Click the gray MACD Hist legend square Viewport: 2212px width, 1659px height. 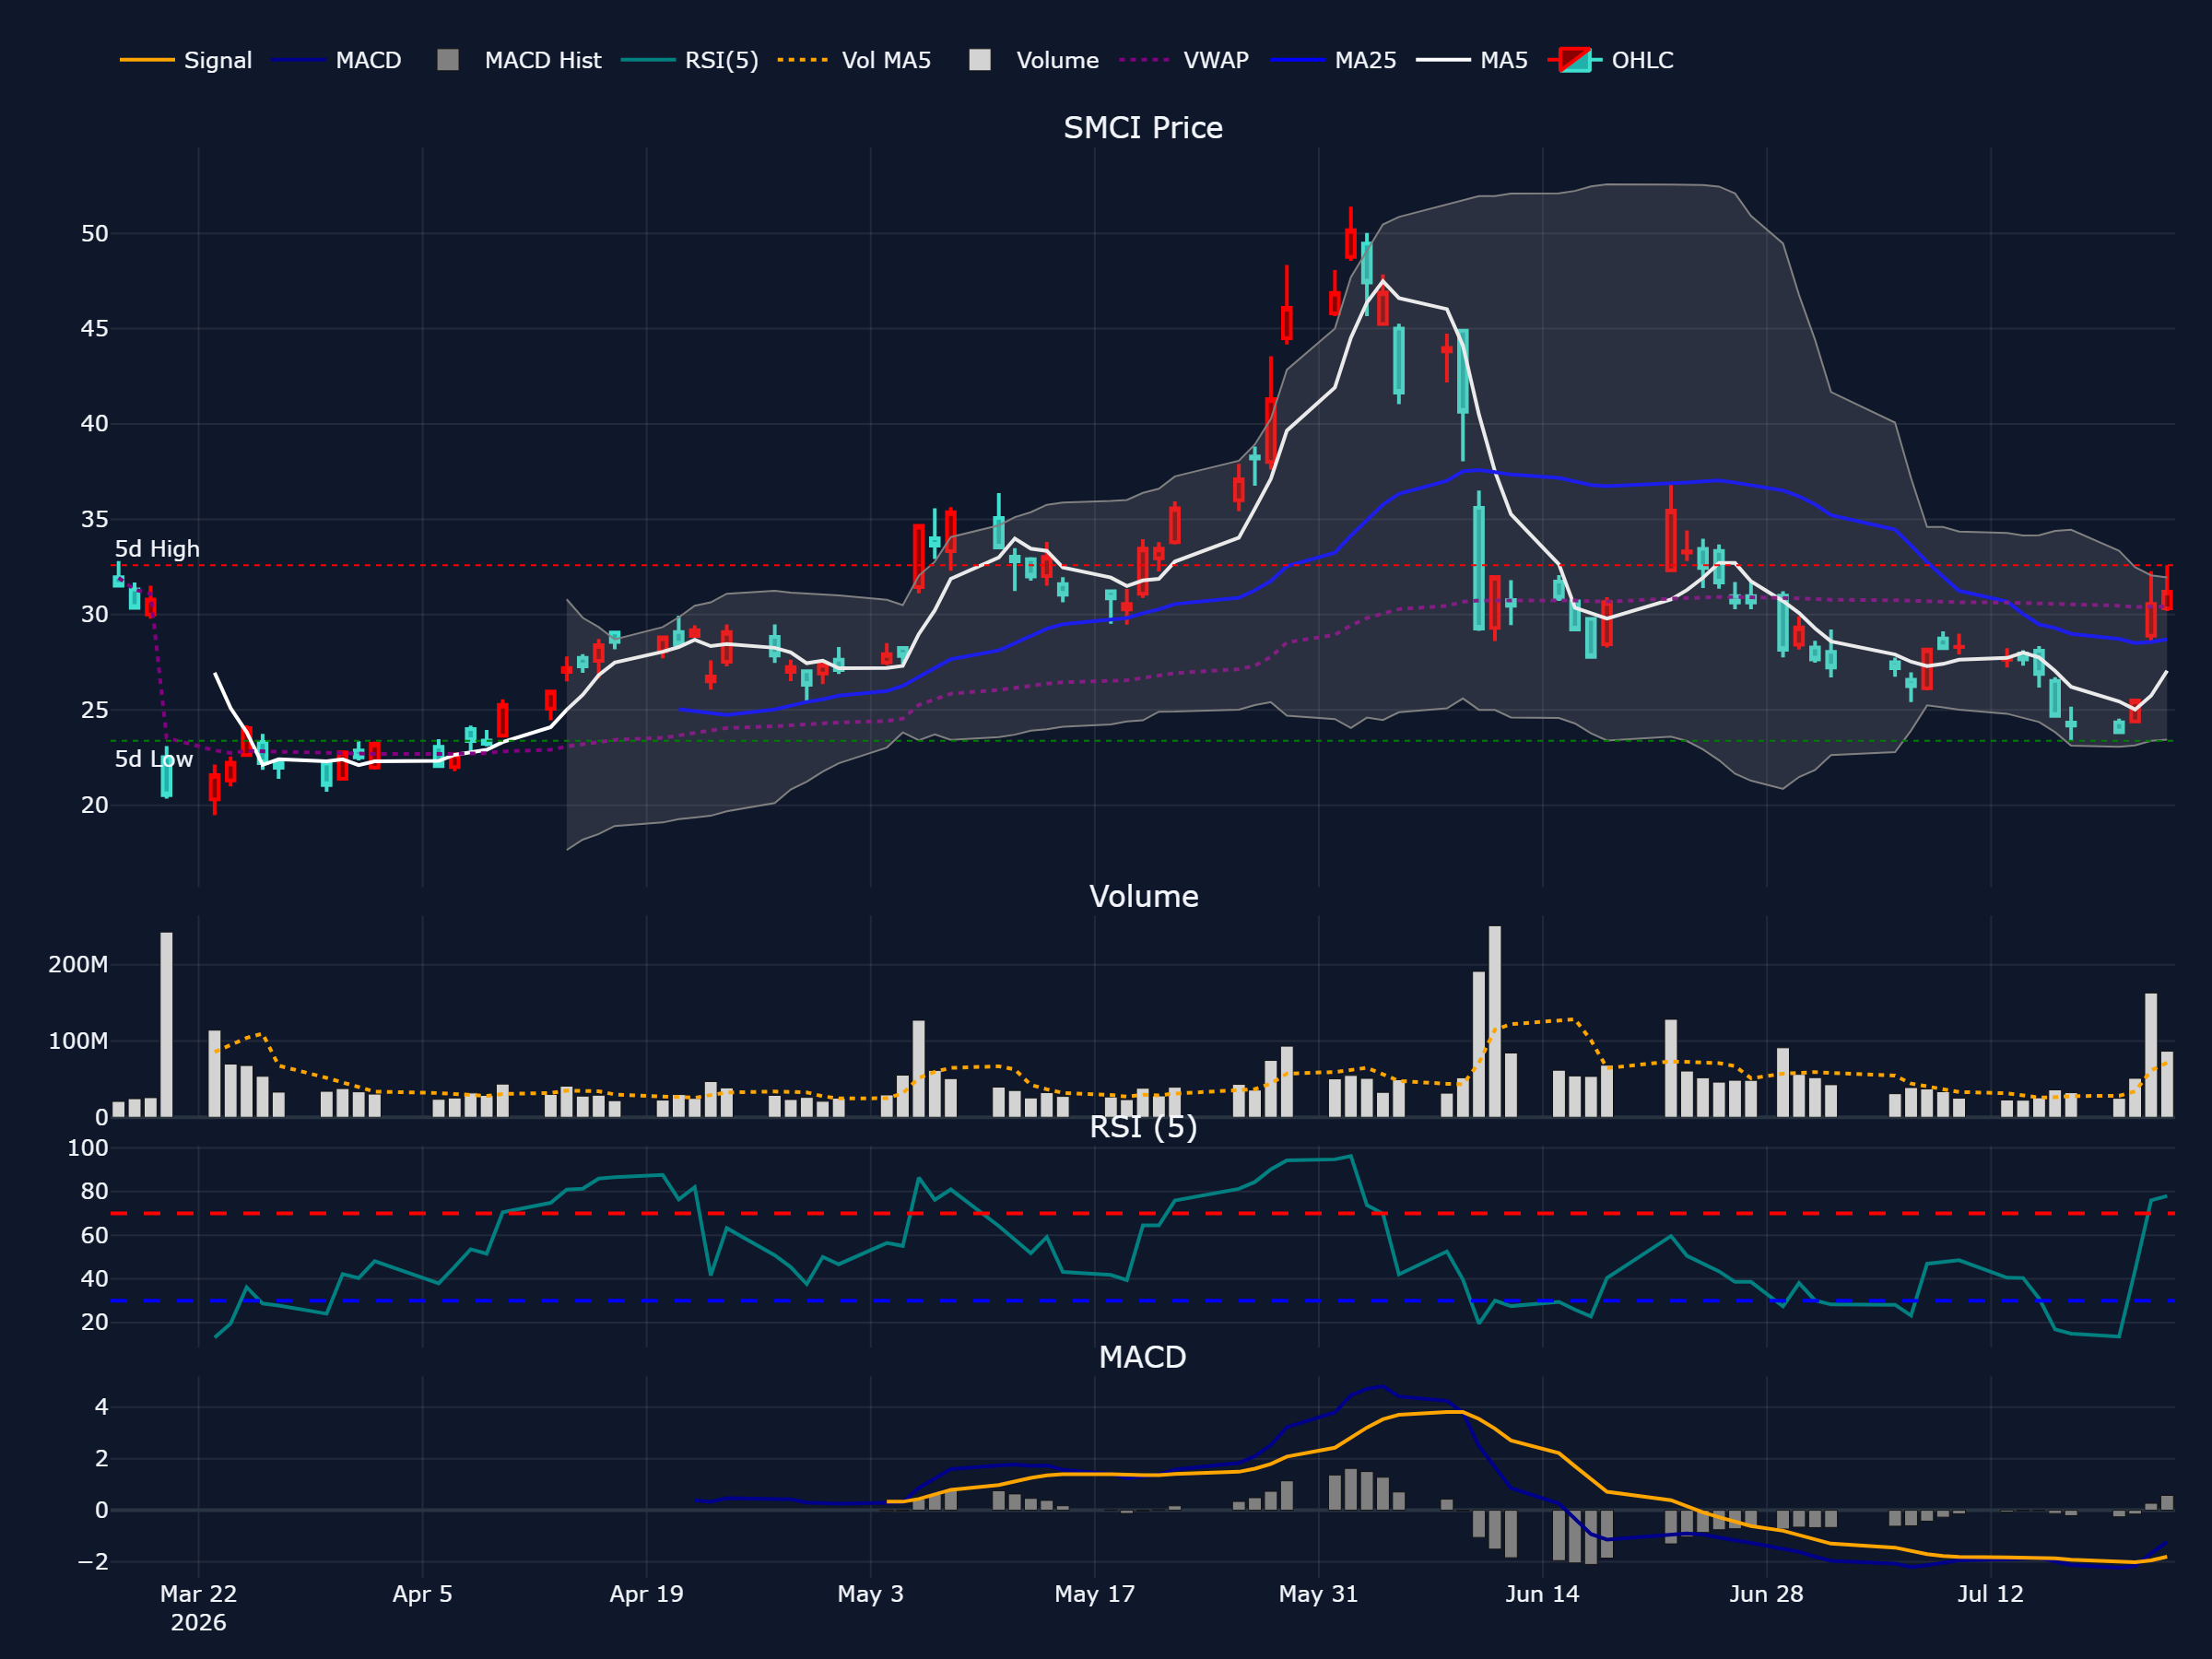click(x=448, y=60)
